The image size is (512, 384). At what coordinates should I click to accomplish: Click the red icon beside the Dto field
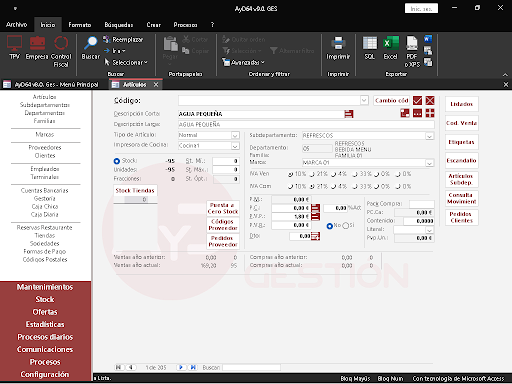(x=315, y=236)
